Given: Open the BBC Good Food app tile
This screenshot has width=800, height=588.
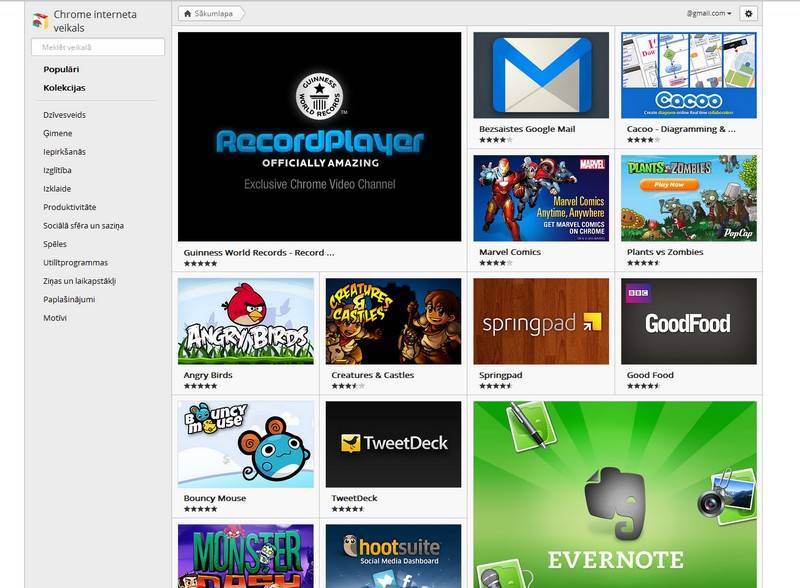Looking at the screenshot, I should pos(688,321).
